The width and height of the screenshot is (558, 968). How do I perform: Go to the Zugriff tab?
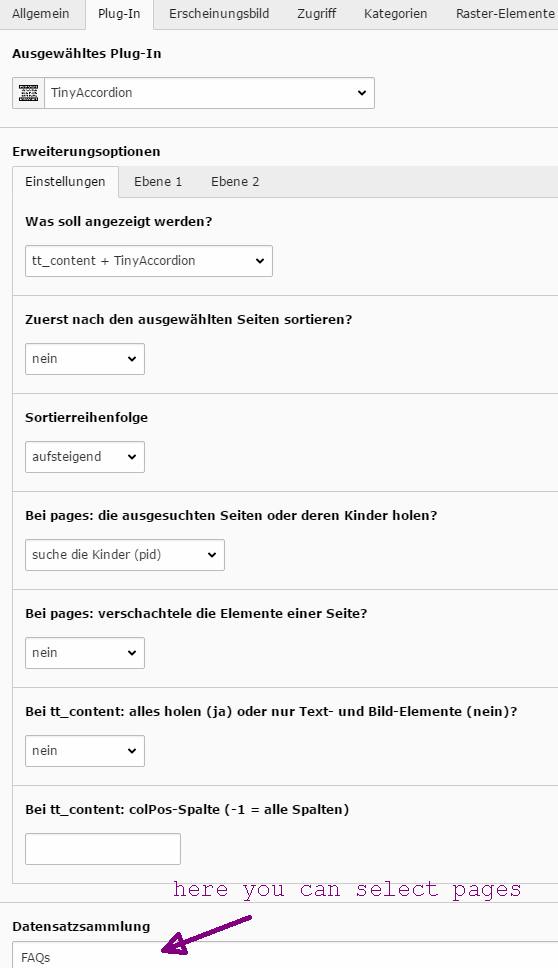point(317,14)
